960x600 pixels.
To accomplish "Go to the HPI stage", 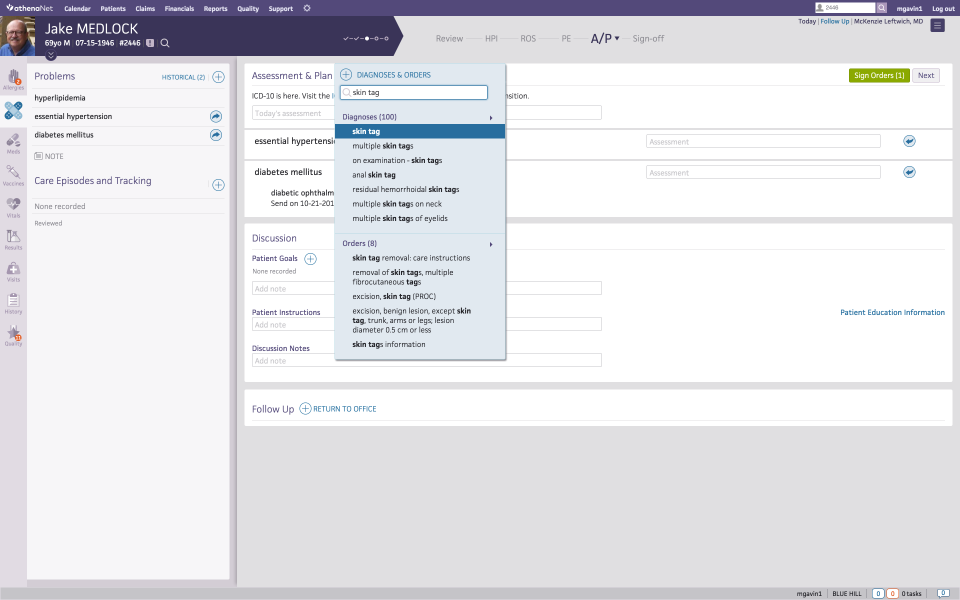I will tap(491, 39).
